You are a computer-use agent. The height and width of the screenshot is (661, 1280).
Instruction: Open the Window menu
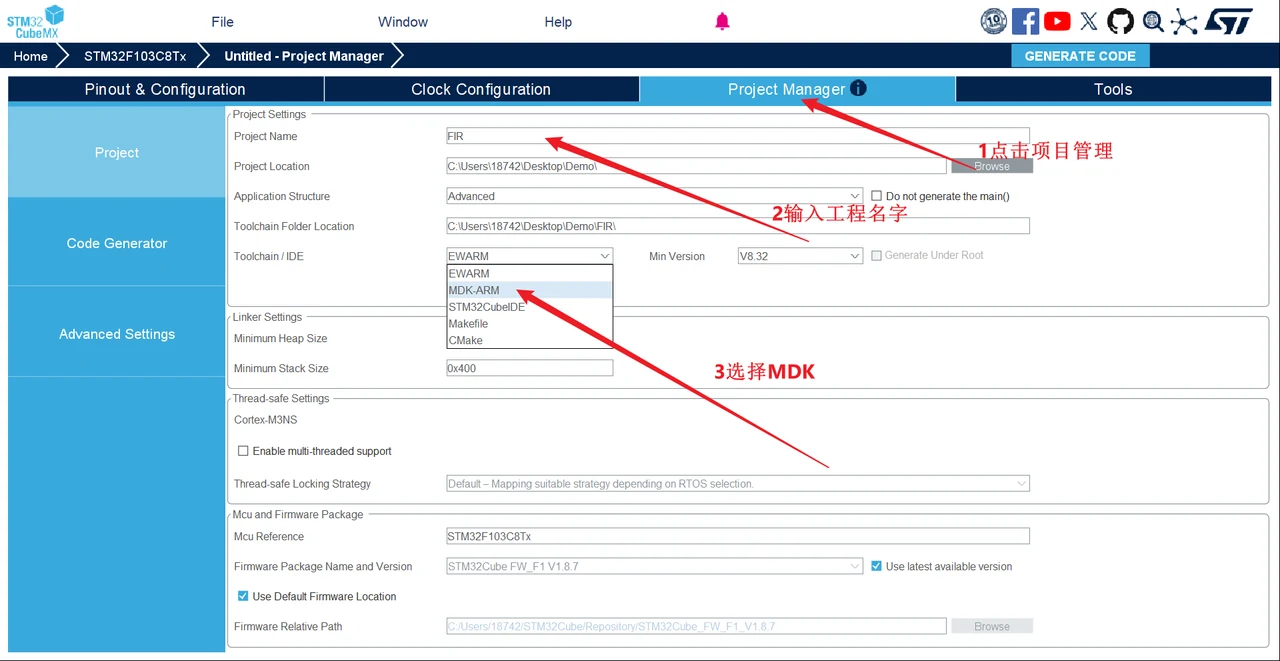pyautogui.click(x=403, y=22)
